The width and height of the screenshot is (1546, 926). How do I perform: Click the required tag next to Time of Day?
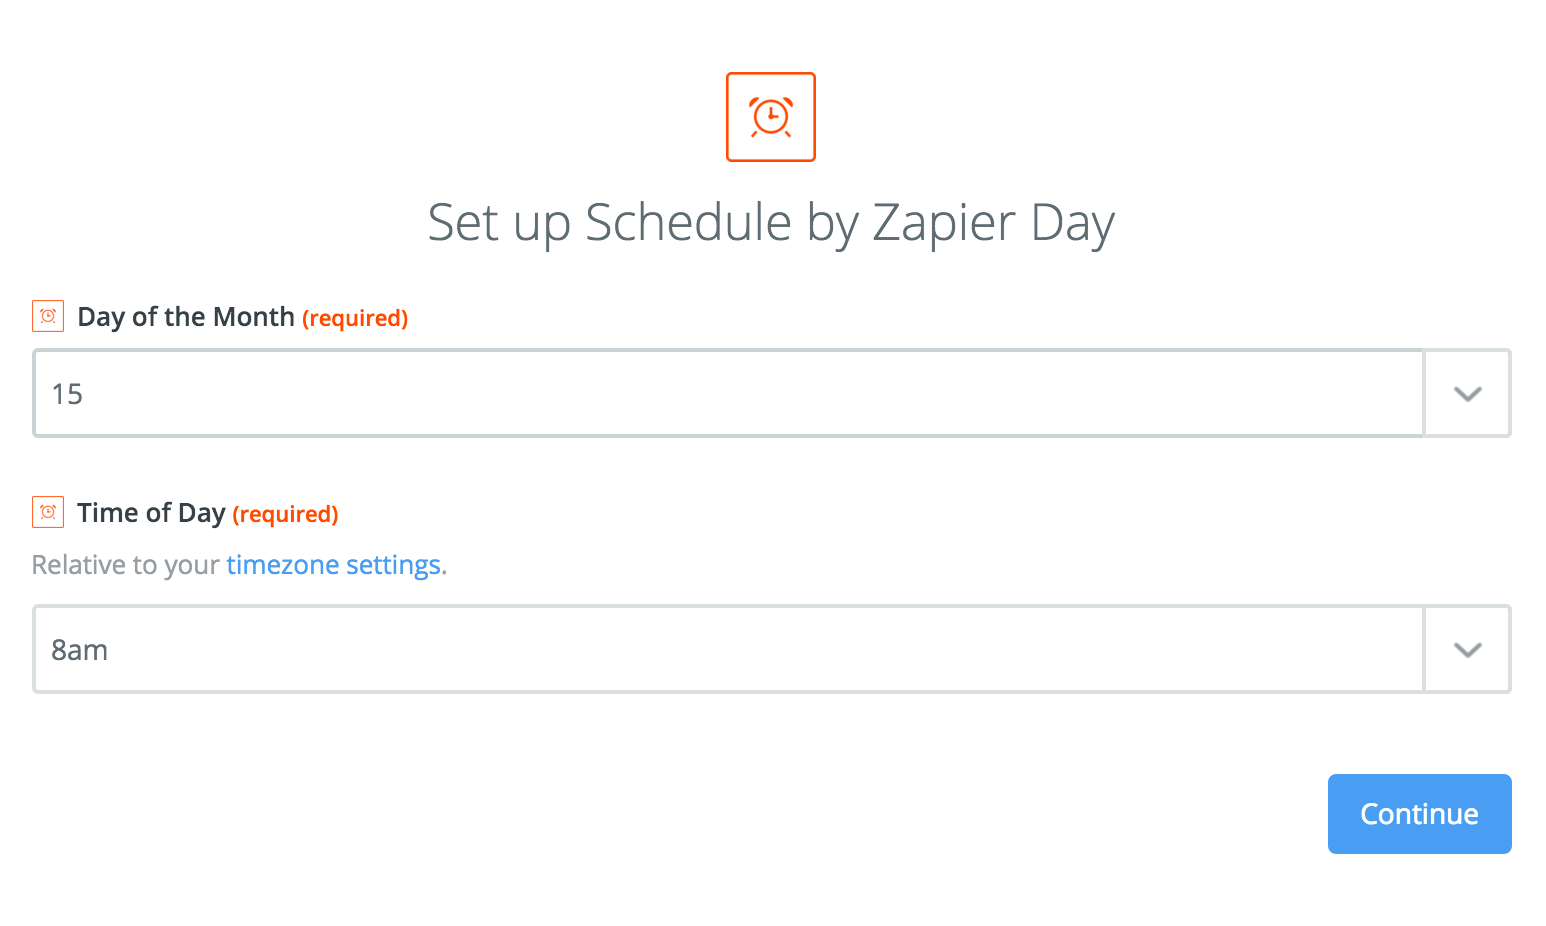coord(285,514)
